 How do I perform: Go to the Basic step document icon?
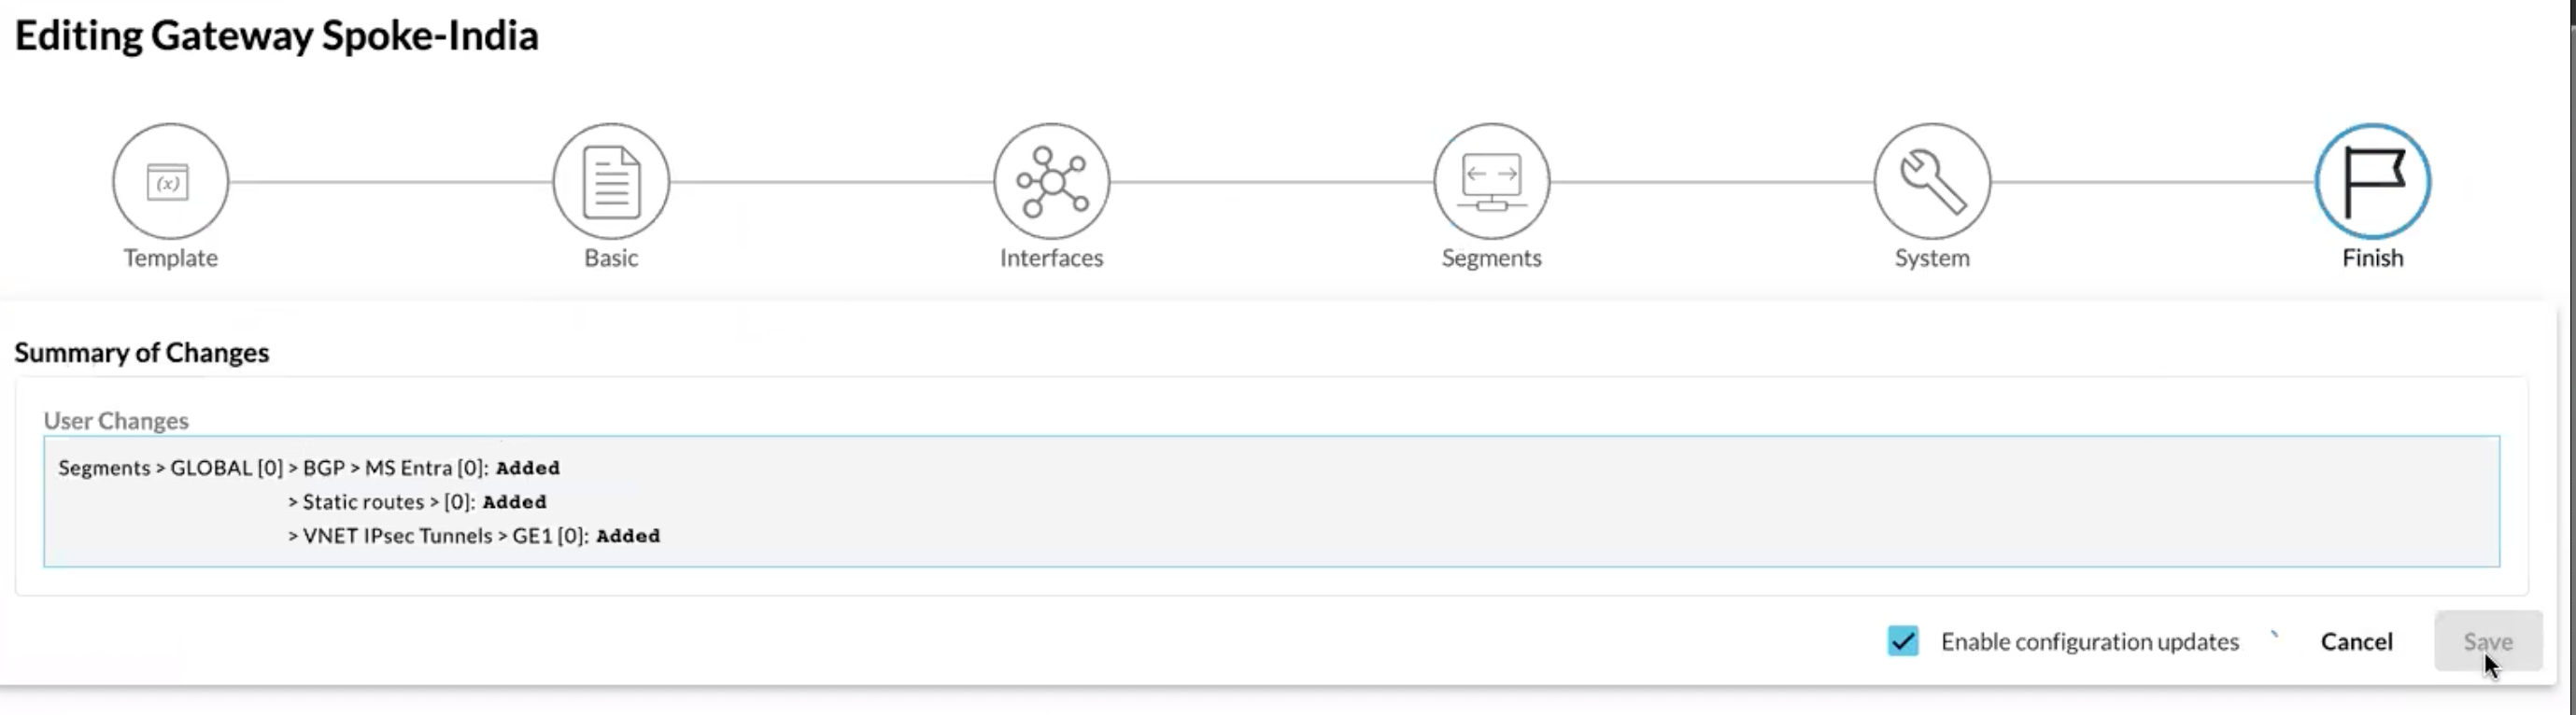coord(611,182)
